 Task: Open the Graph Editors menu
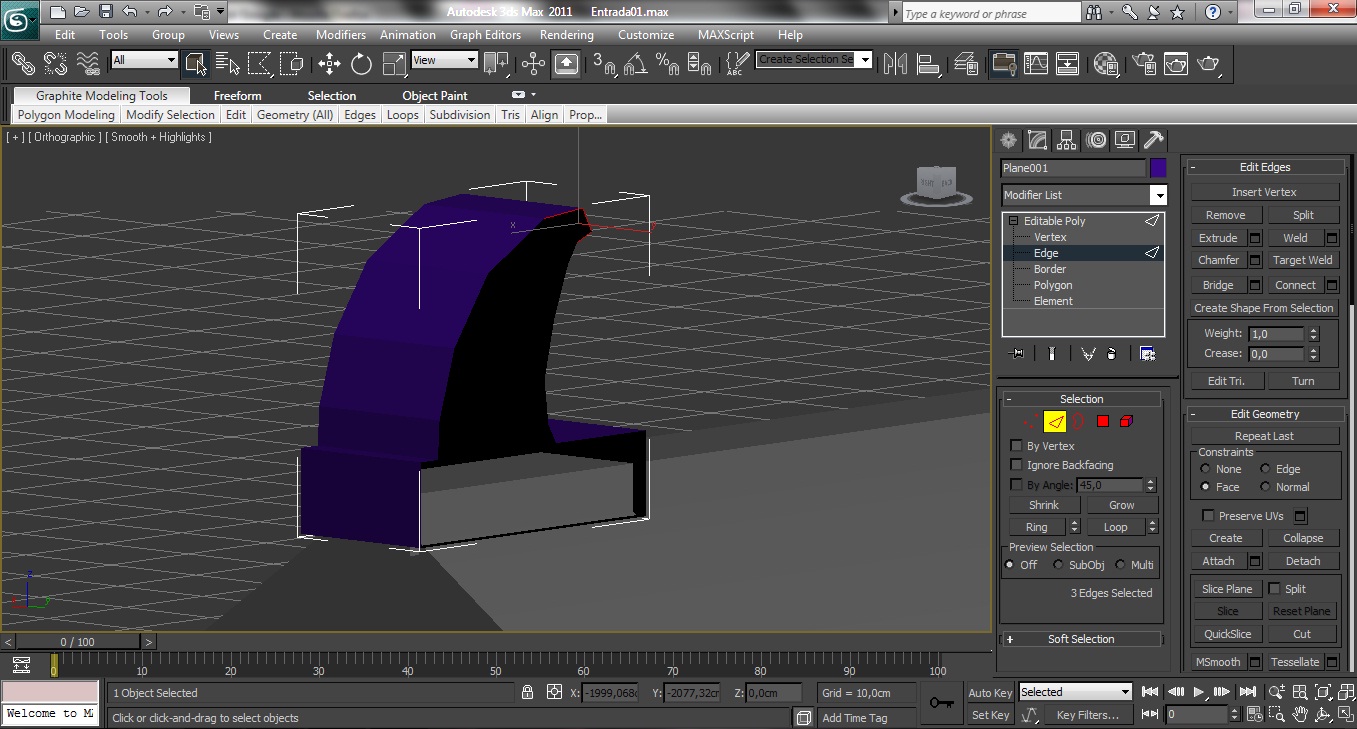485,34
